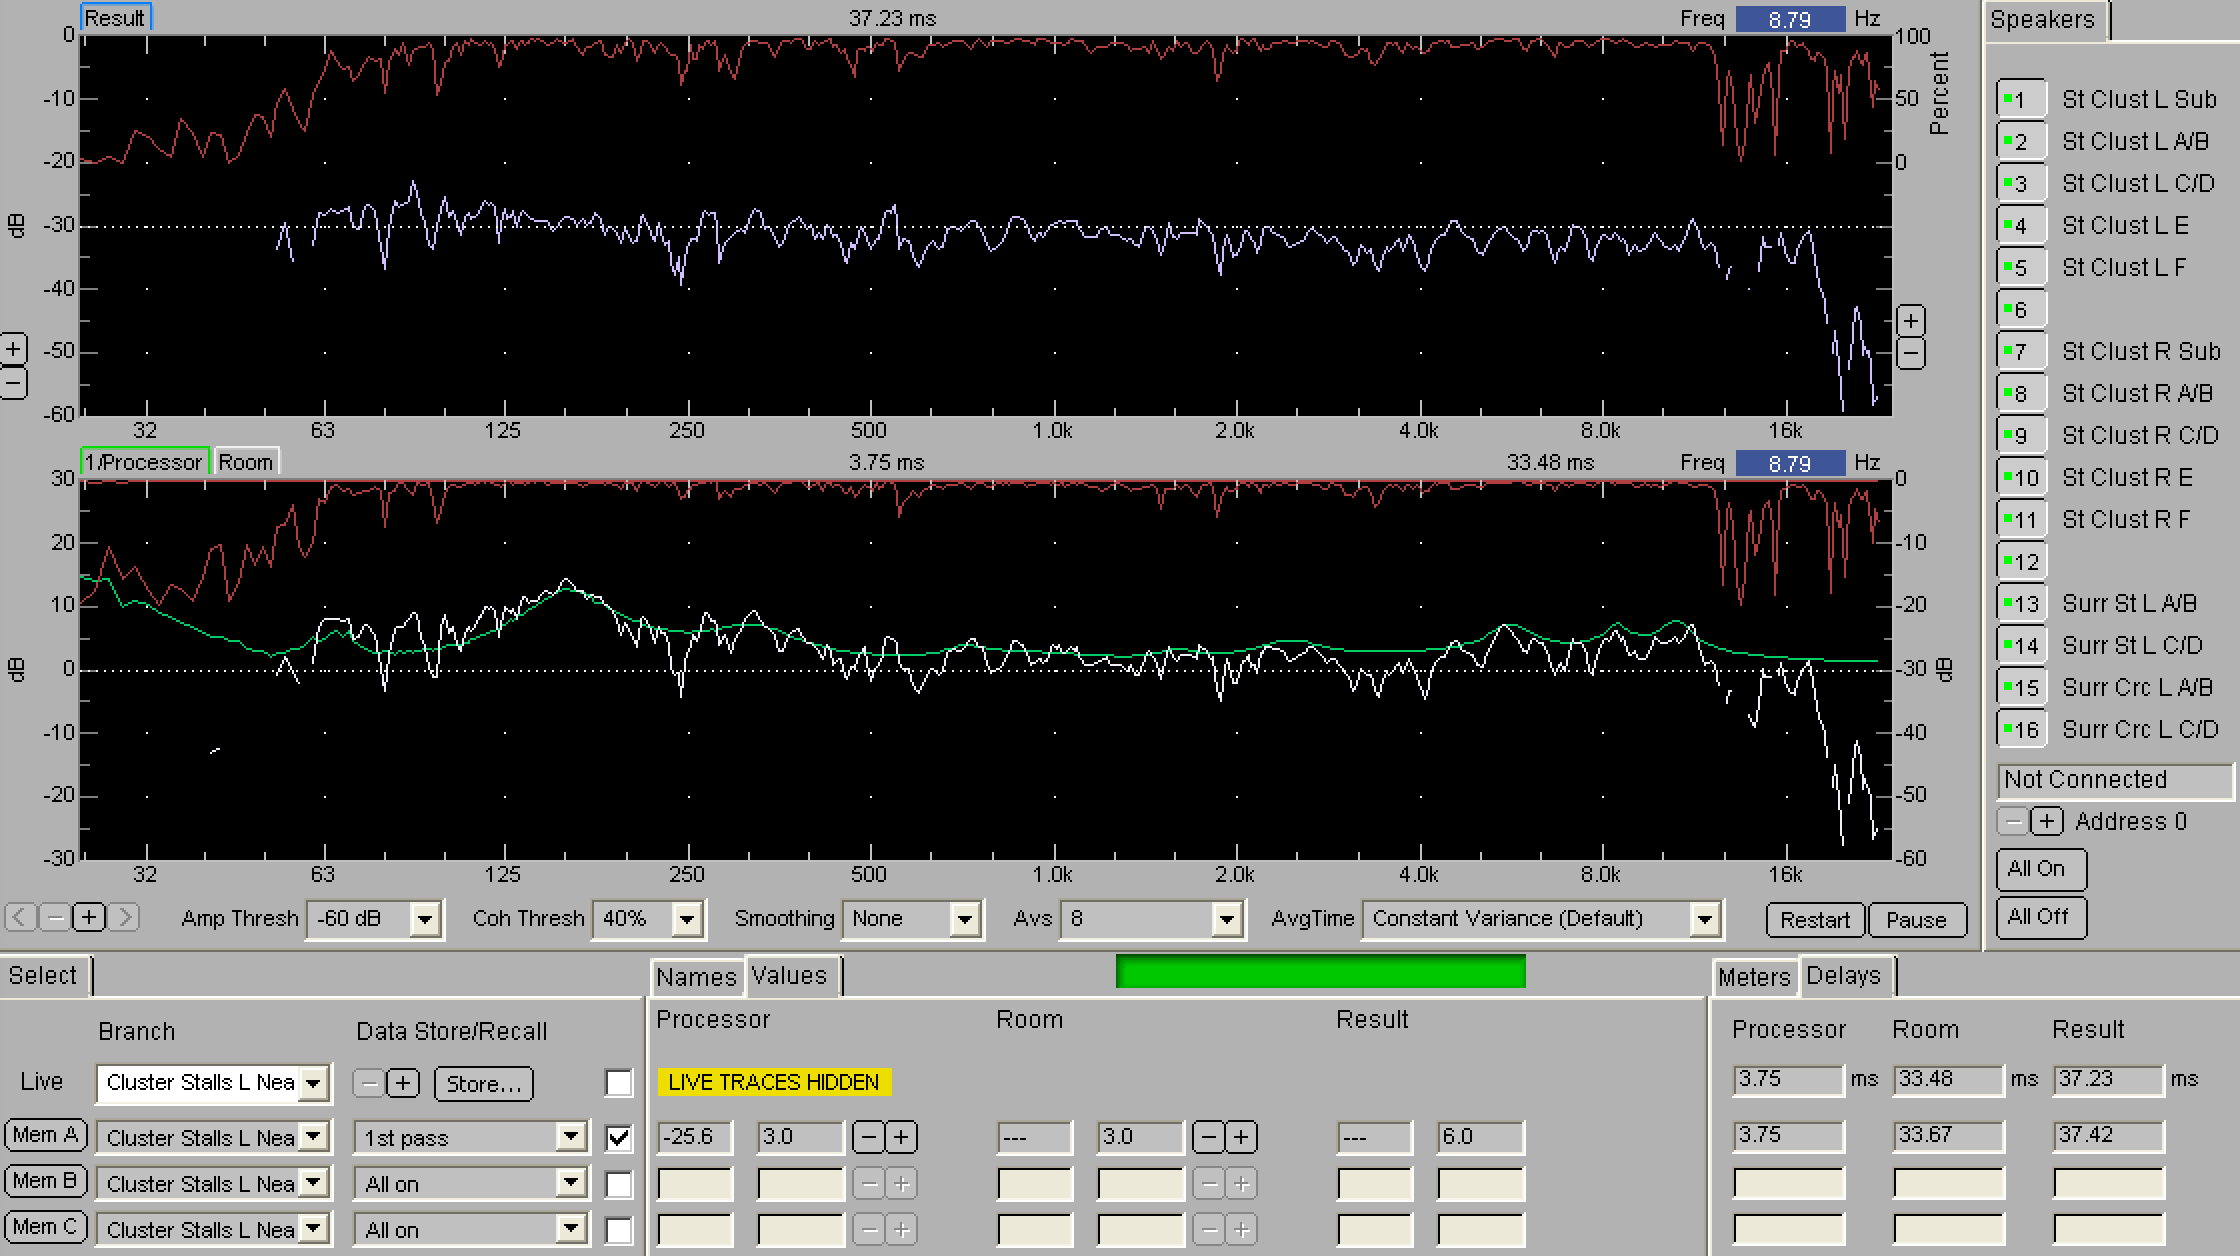This screenshot has height=1256, width=2240.
Task: Switch to the Room tab
Action: click(245, 462)
